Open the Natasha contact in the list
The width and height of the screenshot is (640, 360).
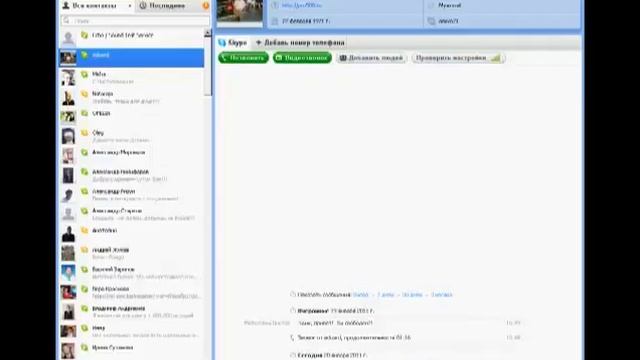131,97
